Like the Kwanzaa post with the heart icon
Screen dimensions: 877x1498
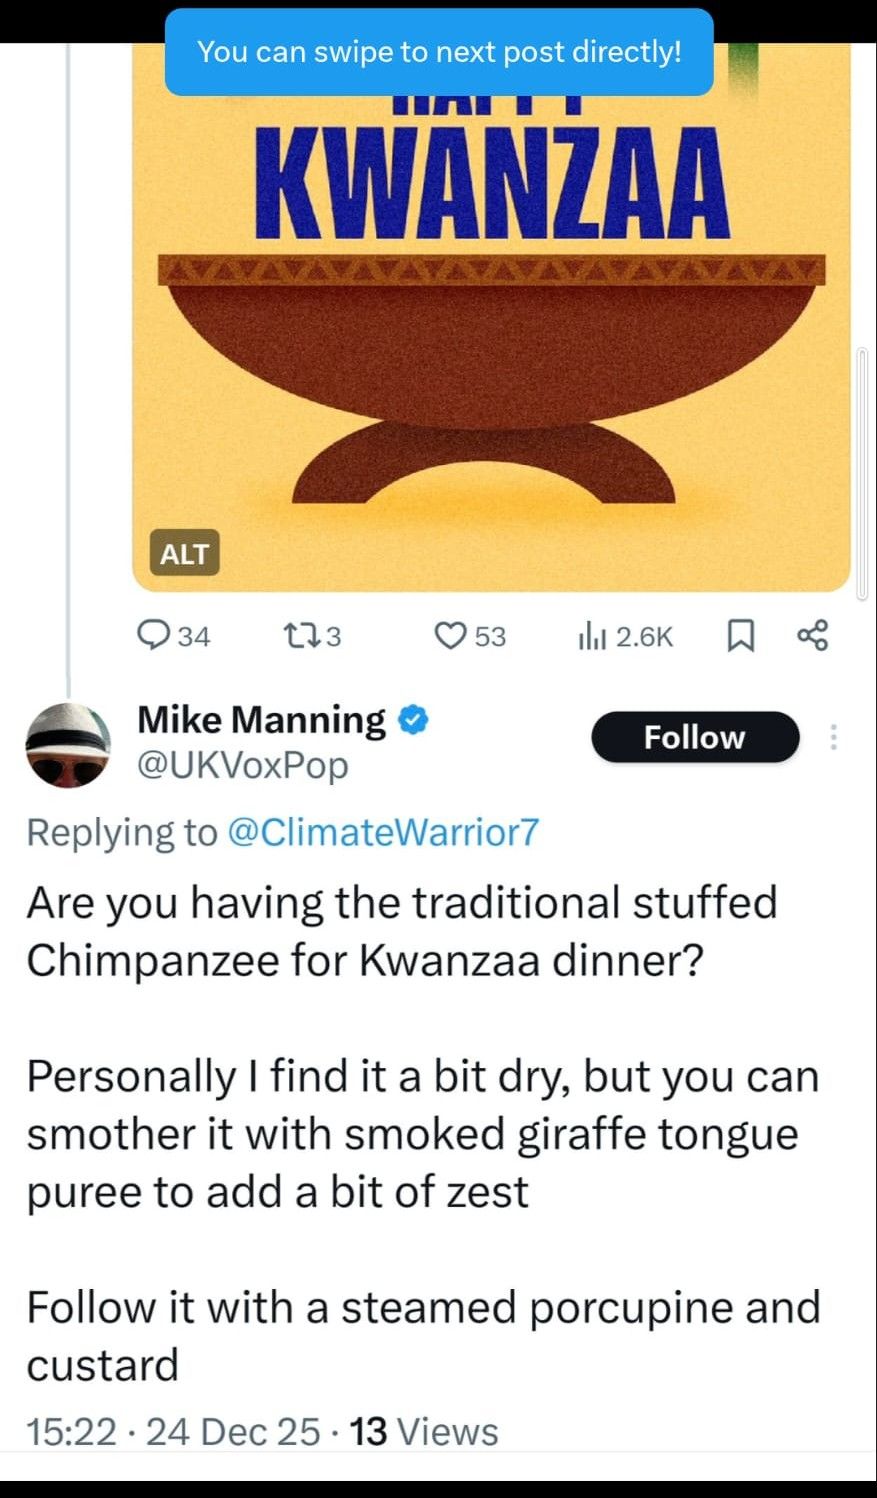(451, 636)
